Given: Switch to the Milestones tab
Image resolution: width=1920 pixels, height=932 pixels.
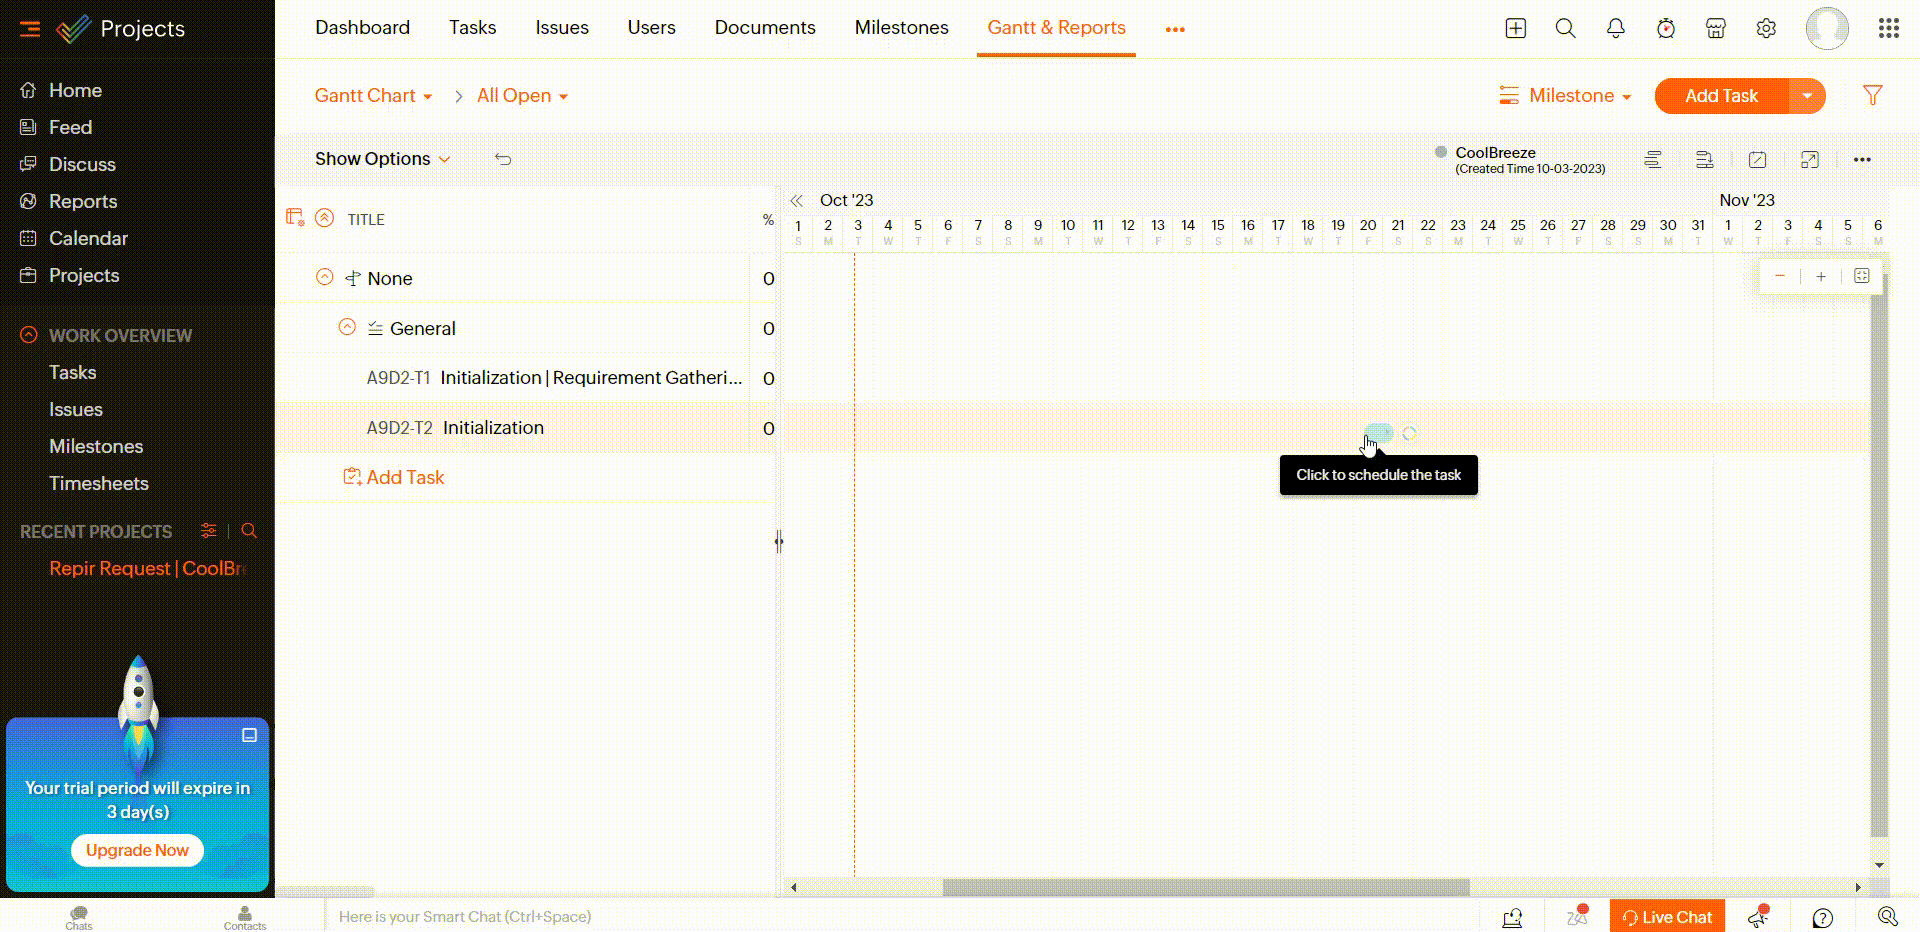Looking at the screenshot, I should tap(901, 28).
